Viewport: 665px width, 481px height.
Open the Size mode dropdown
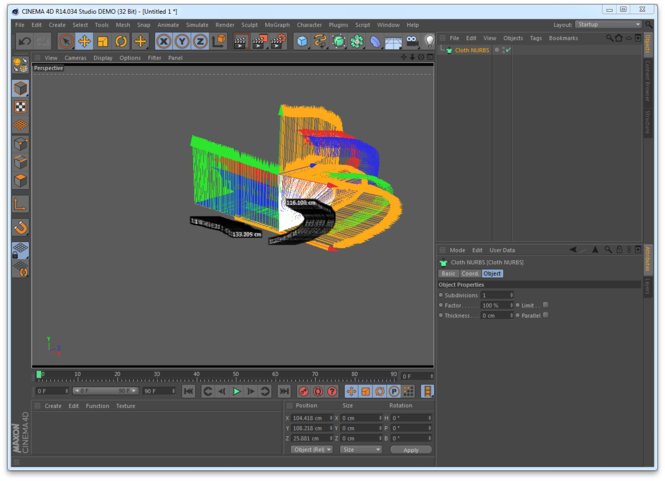pyautogui.click(x=360, y=450)
